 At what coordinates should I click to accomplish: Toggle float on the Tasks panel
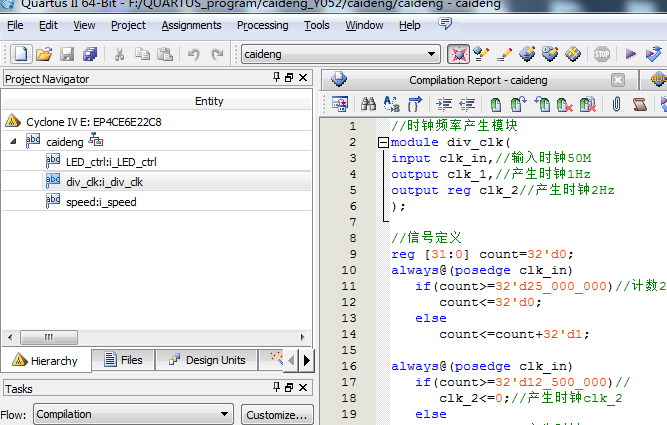point(290,388)
